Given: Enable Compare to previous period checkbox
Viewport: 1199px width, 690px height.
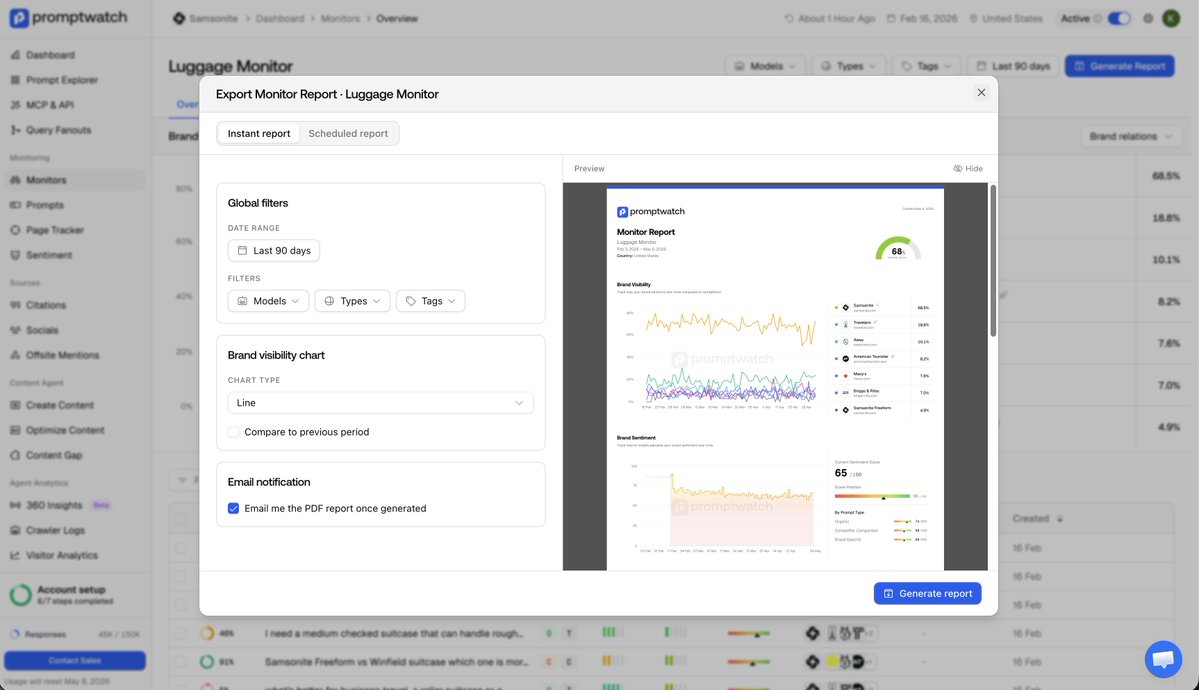Looking at the screenshot, I should click(x=233, y=432).
